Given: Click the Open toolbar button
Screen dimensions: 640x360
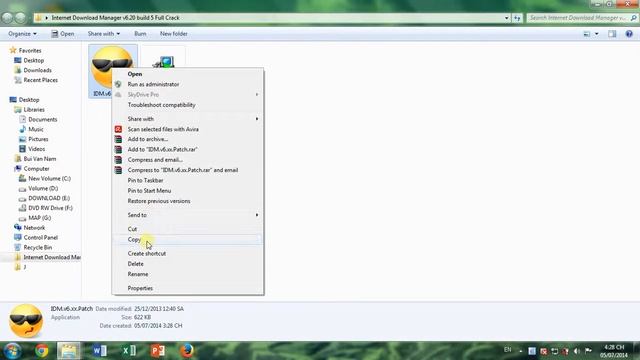Looking at the screenshot, I should [x=63, y=34].
